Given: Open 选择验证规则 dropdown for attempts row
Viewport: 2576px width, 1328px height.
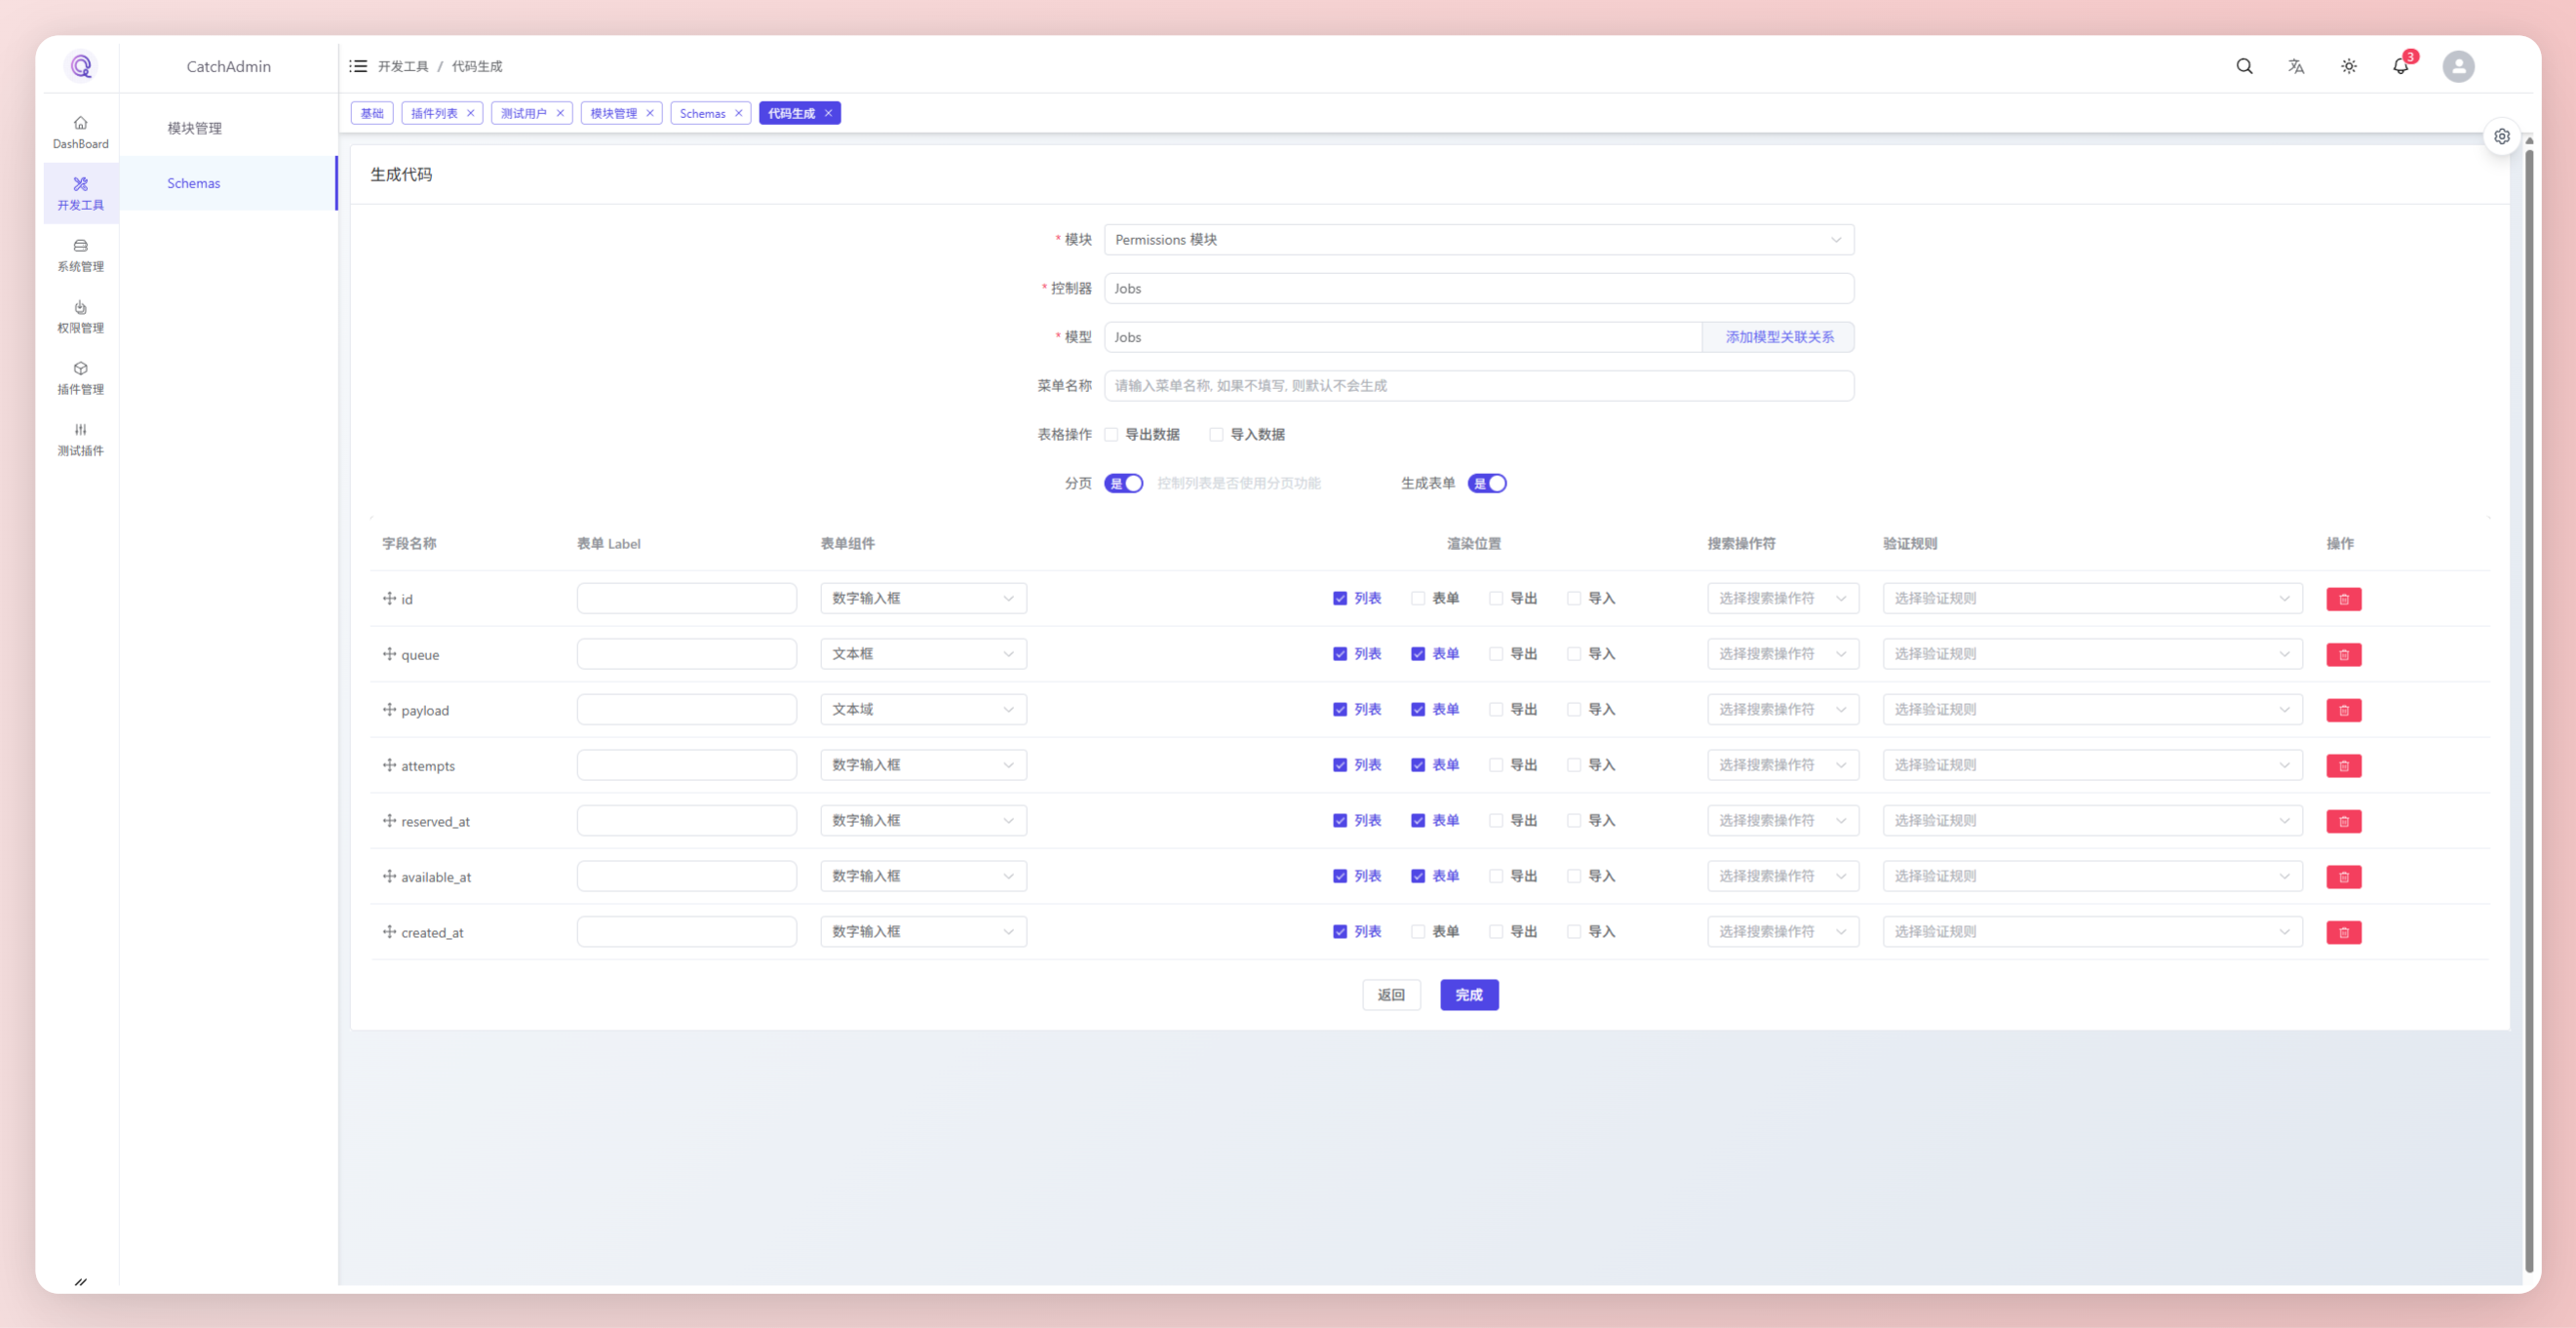Looking at the screenshot, I should point(2091,765).
